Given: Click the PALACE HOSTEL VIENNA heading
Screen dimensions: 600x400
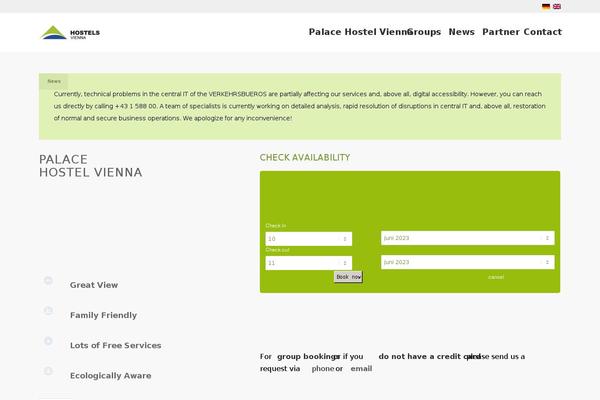Looking at the screenshot, I should coord(91,166).
